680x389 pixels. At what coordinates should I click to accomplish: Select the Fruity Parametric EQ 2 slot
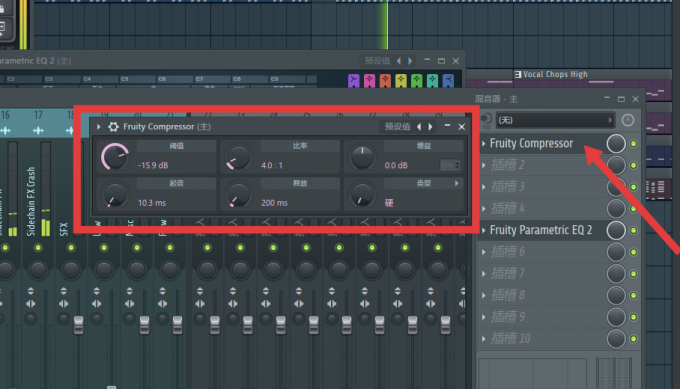(541, 230)
